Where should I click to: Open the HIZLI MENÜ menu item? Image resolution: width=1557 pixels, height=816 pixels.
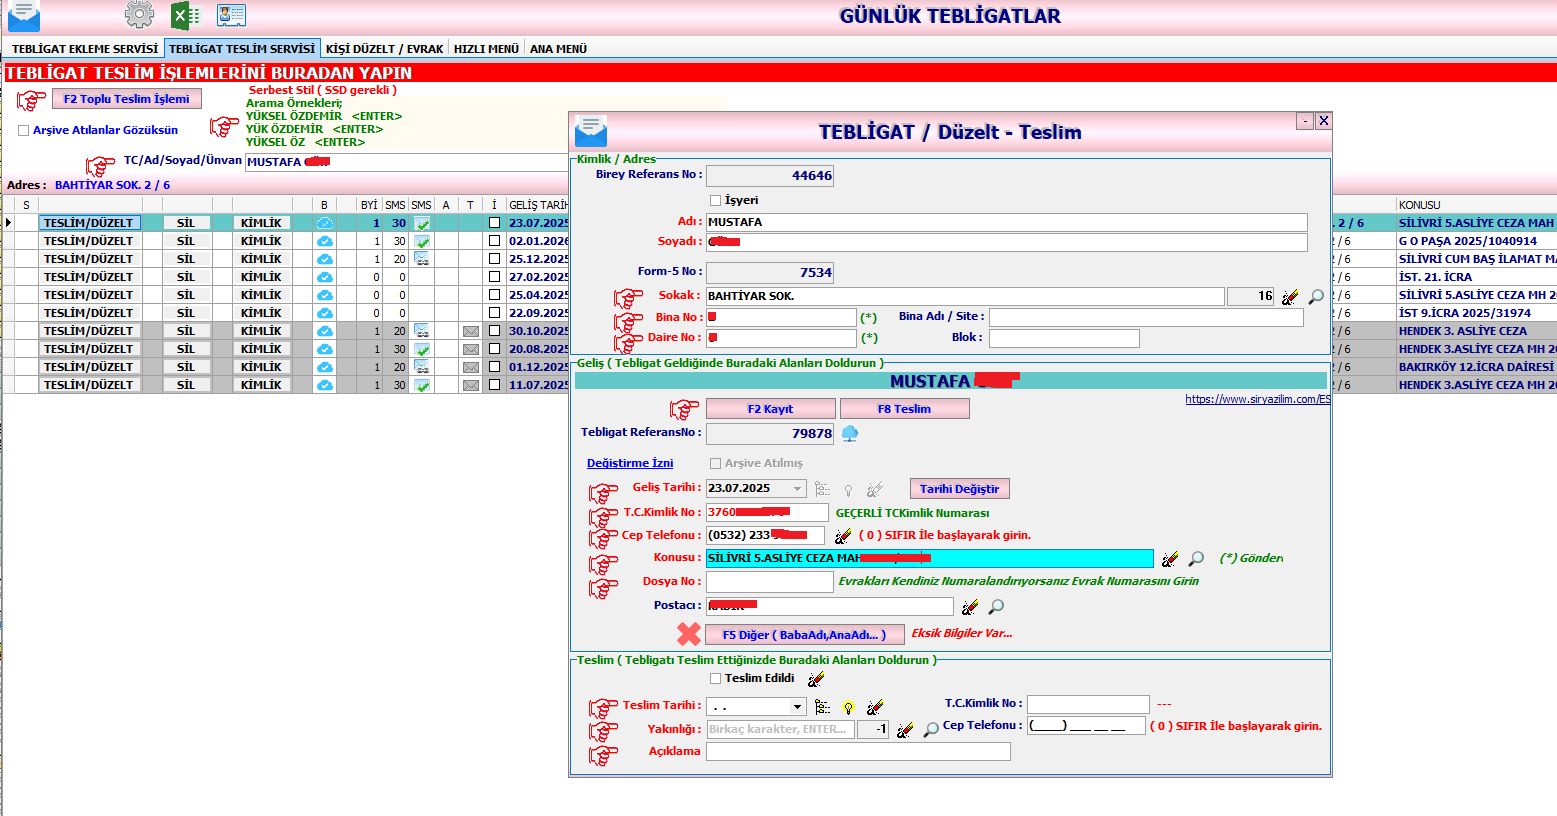(x=486, y=49)
